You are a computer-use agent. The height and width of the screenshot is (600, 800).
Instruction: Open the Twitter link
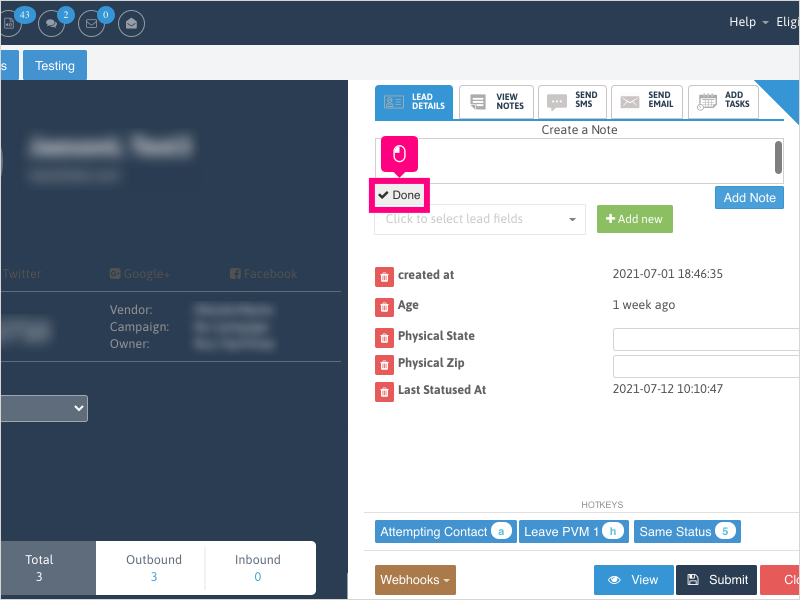20,273
